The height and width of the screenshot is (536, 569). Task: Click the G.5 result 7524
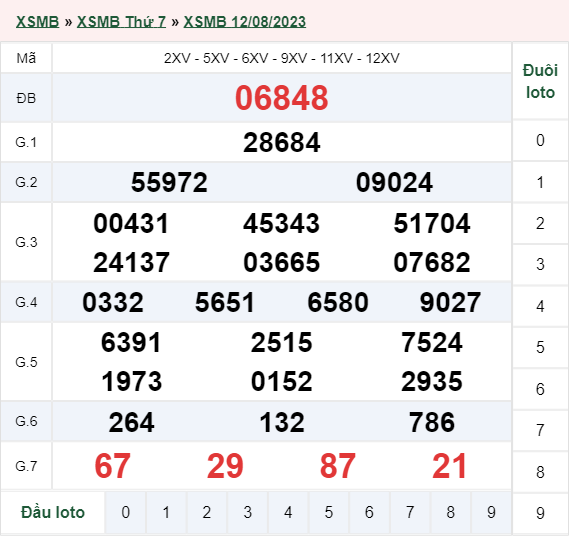point(432,342)
